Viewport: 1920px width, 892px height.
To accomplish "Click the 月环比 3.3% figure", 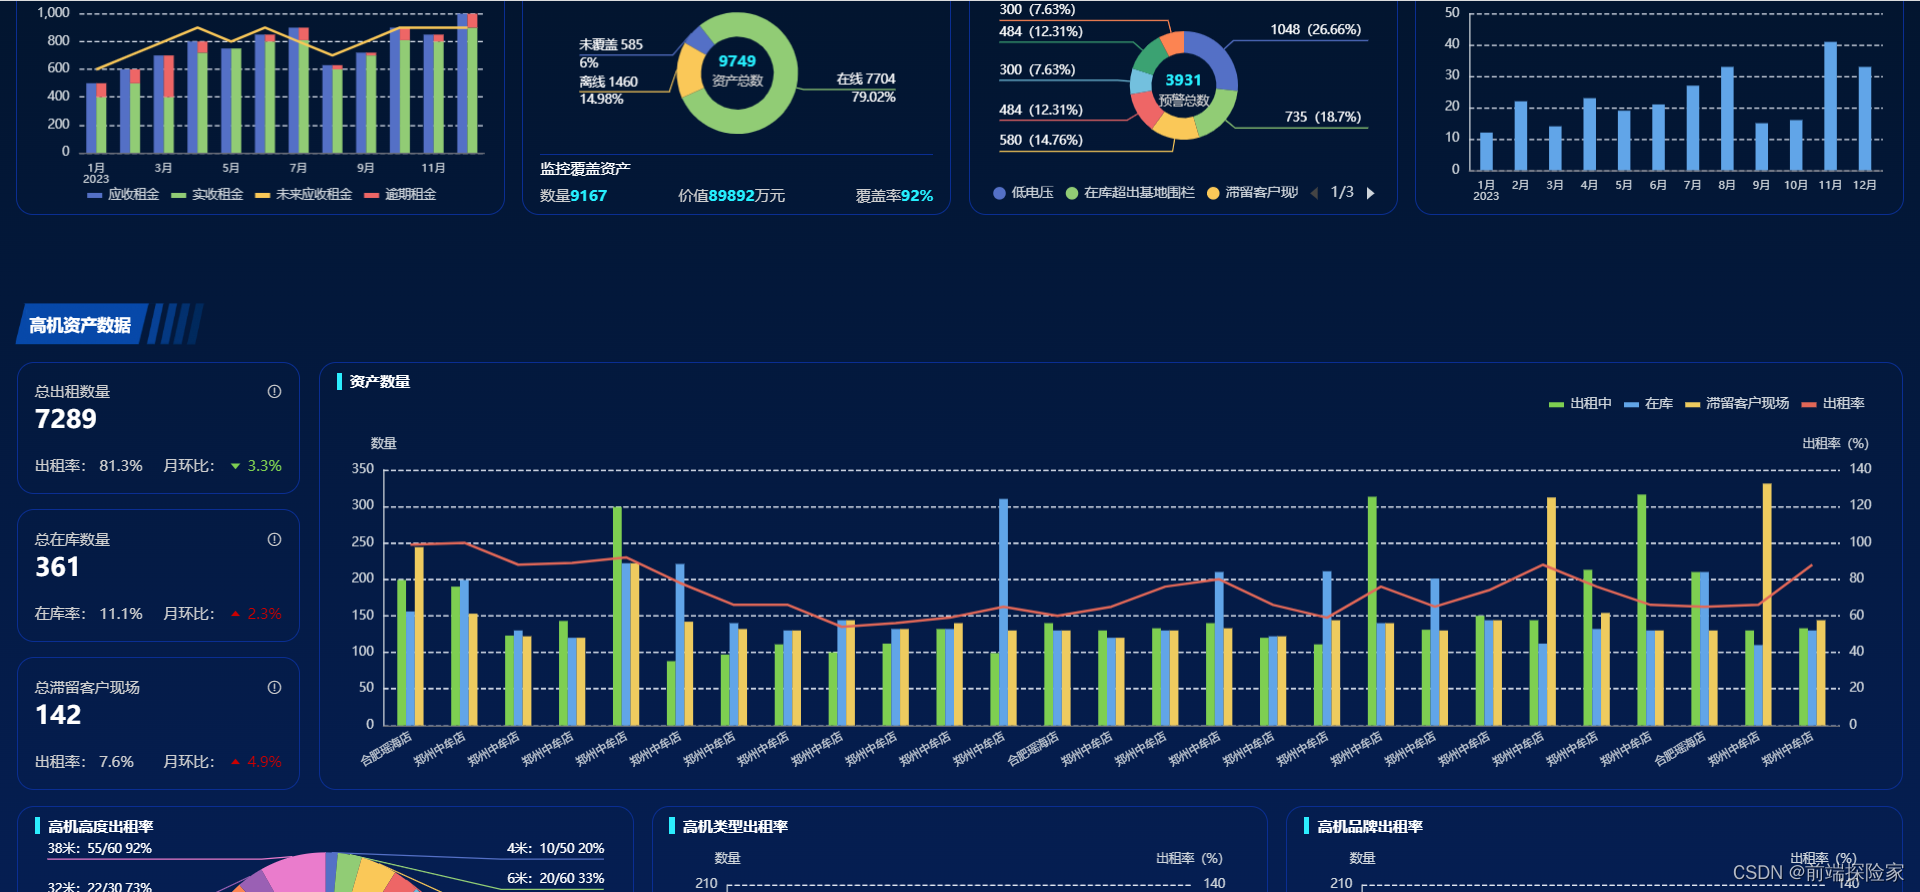I will tap(264, 466).
